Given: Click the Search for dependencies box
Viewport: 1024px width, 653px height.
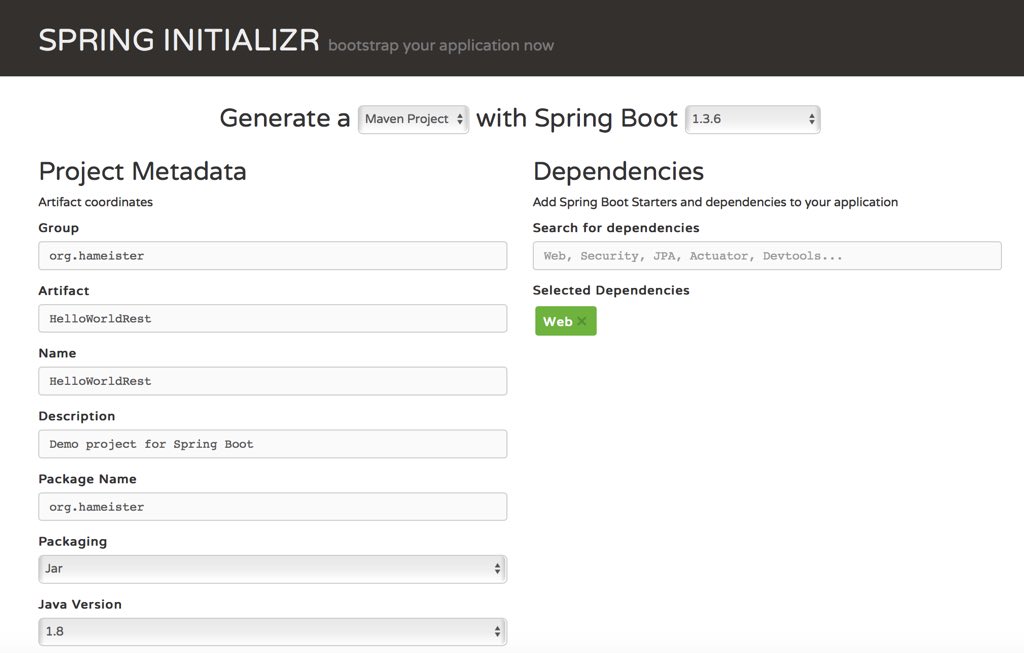Looking at the screenshot, I should click(766, 256).
